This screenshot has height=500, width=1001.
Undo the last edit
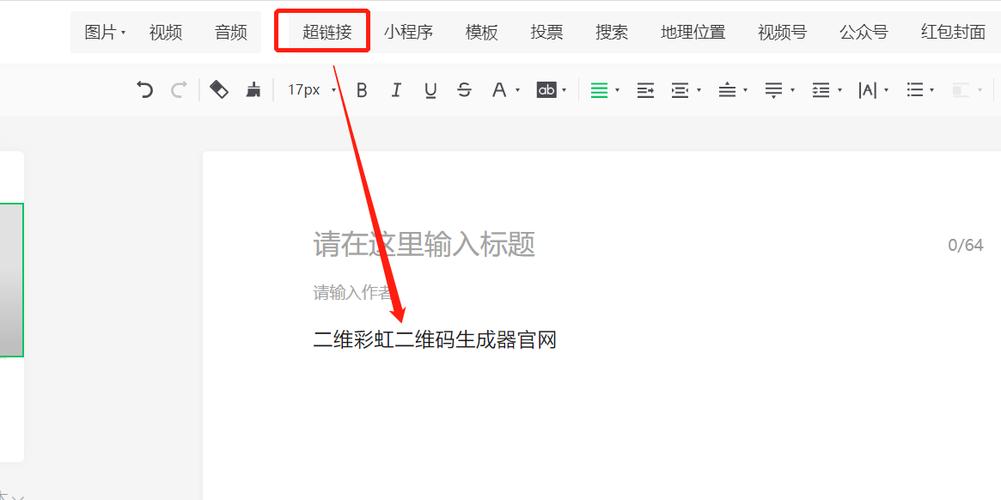(x=145, y=90)
